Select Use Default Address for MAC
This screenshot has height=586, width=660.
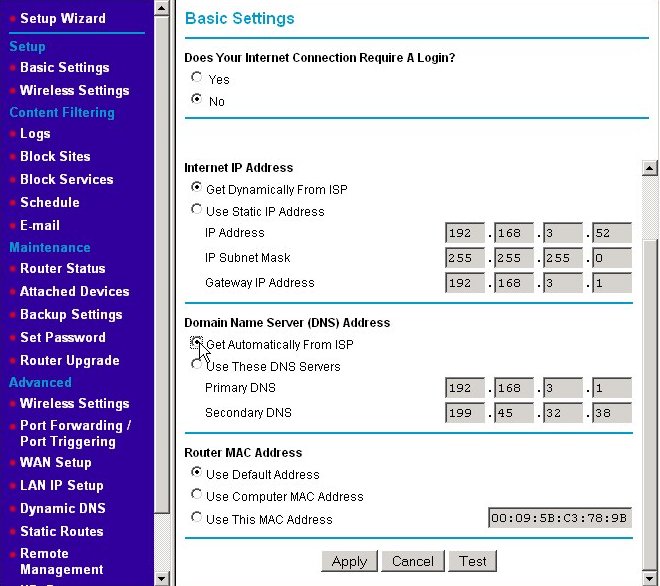click(x=196, y=472)
